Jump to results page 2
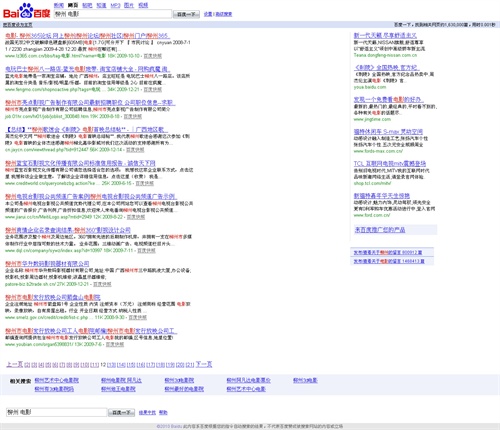Image resolution: width=500 pixels, height=430 pixels. click(x=27, y=365)
